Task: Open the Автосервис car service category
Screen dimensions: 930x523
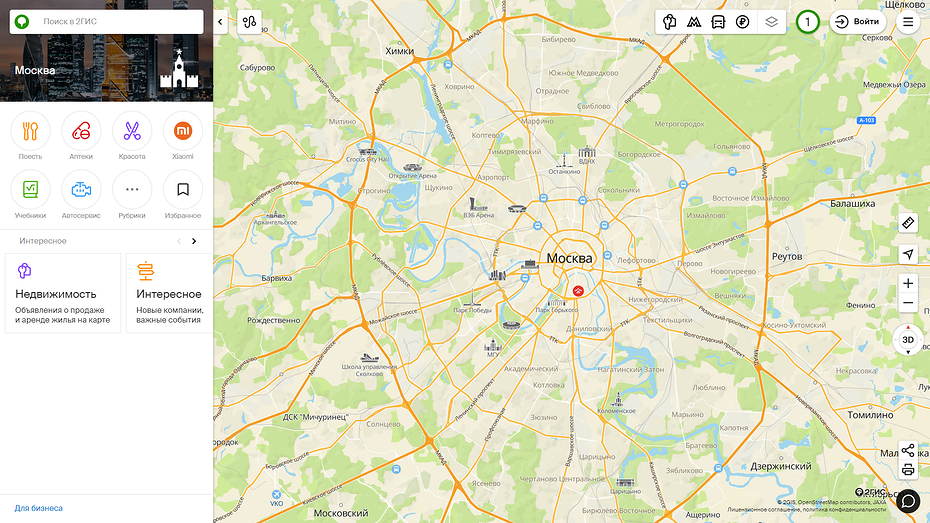Action: 81,190
